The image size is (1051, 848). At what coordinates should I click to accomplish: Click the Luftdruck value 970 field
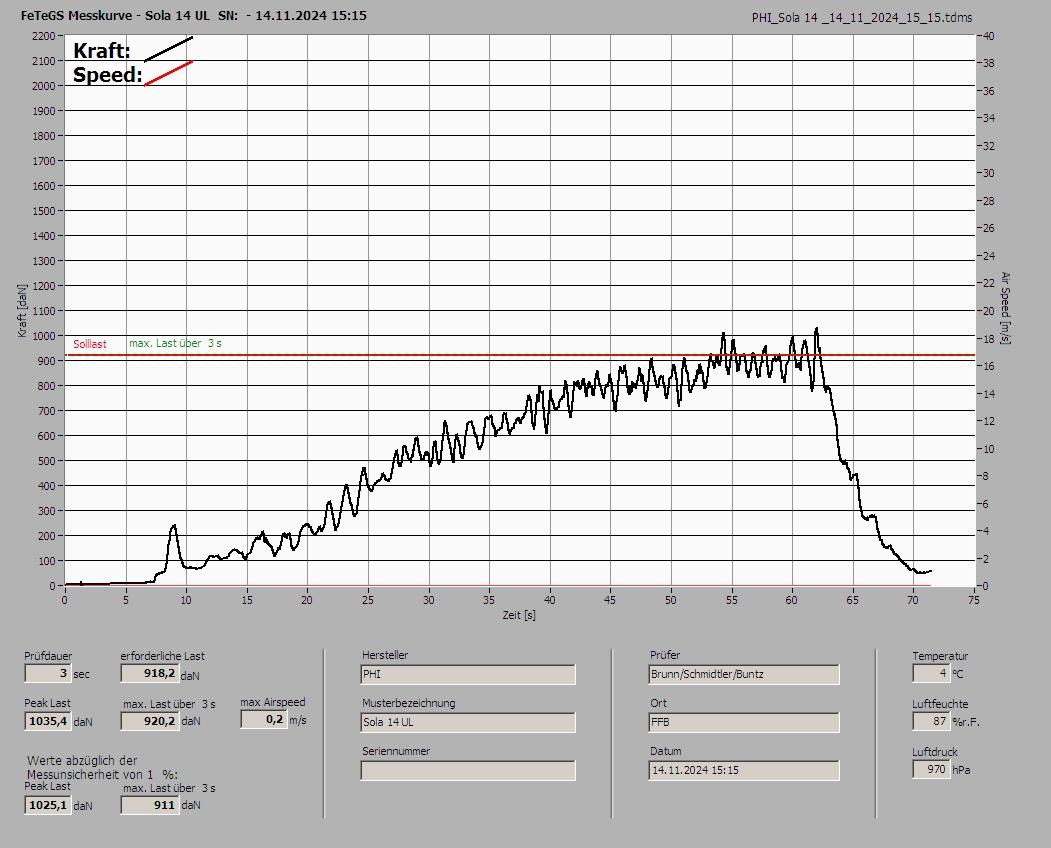click(x=931, y=770)
